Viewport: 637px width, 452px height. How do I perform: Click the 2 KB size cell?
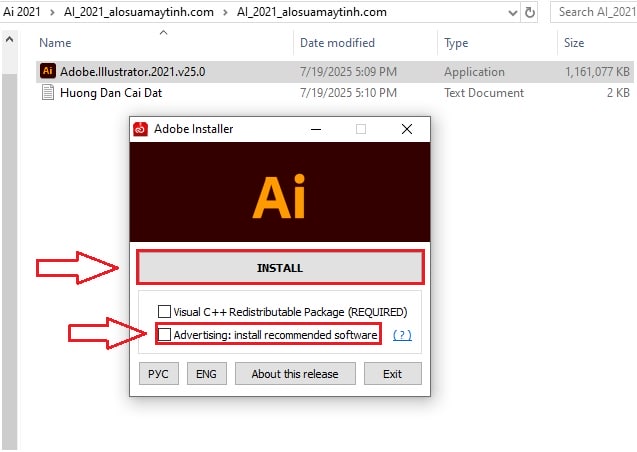(618, 93)
